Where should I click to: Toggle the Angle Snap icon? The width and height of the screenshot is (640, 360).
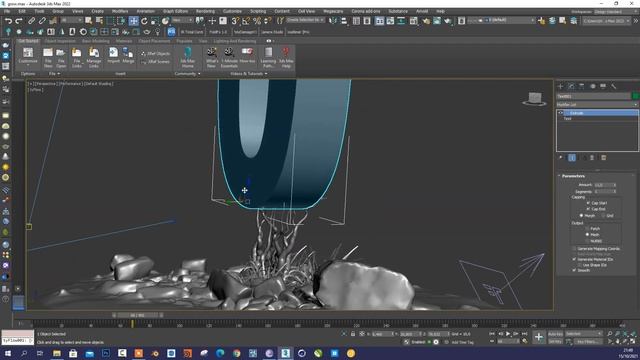point(246,20)
